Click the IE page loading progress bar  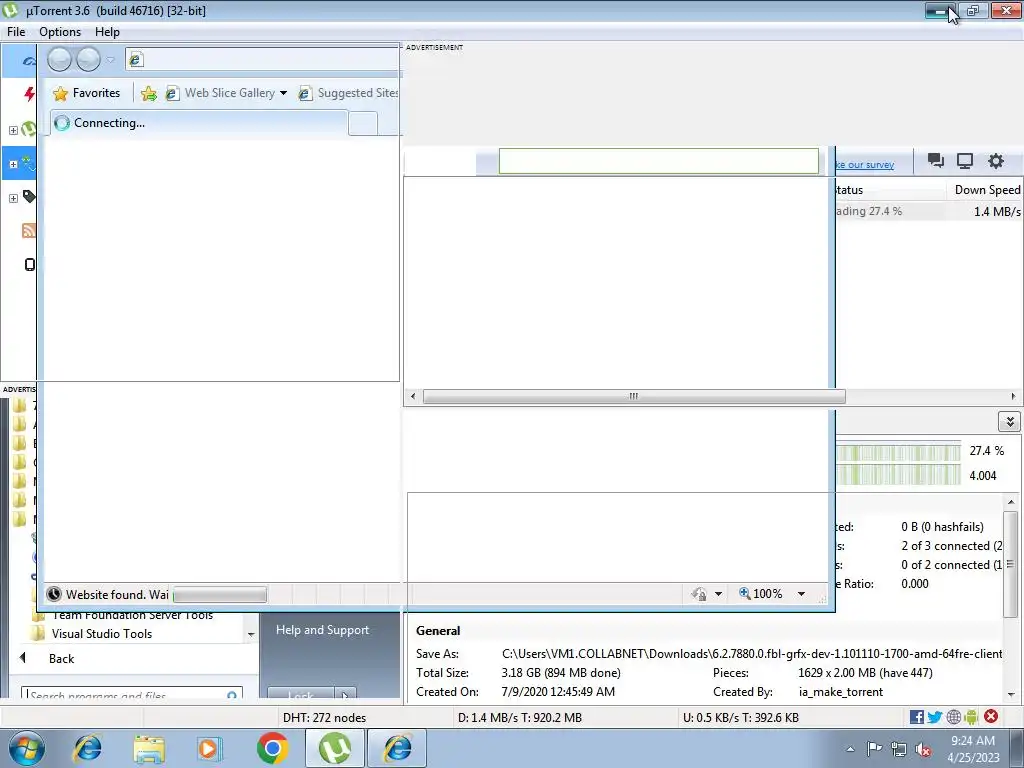coord(220,595)
